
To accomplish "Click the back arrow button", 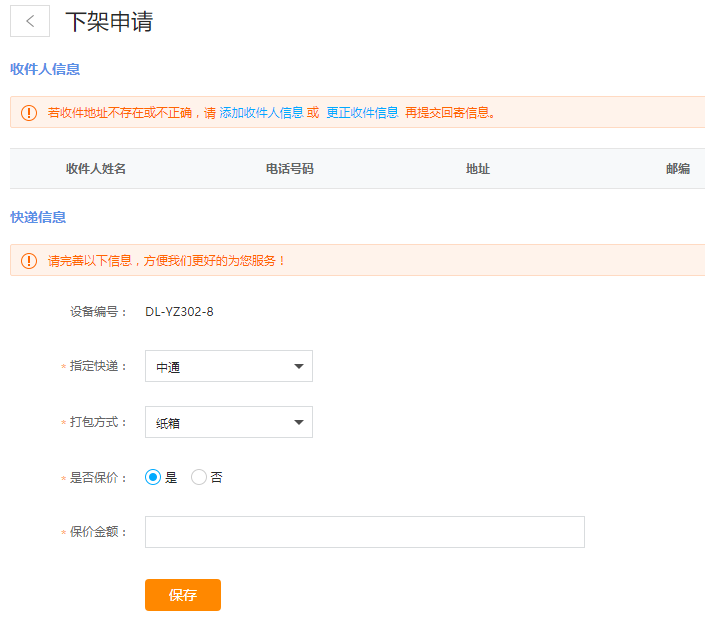I will (x=30, y=21).
